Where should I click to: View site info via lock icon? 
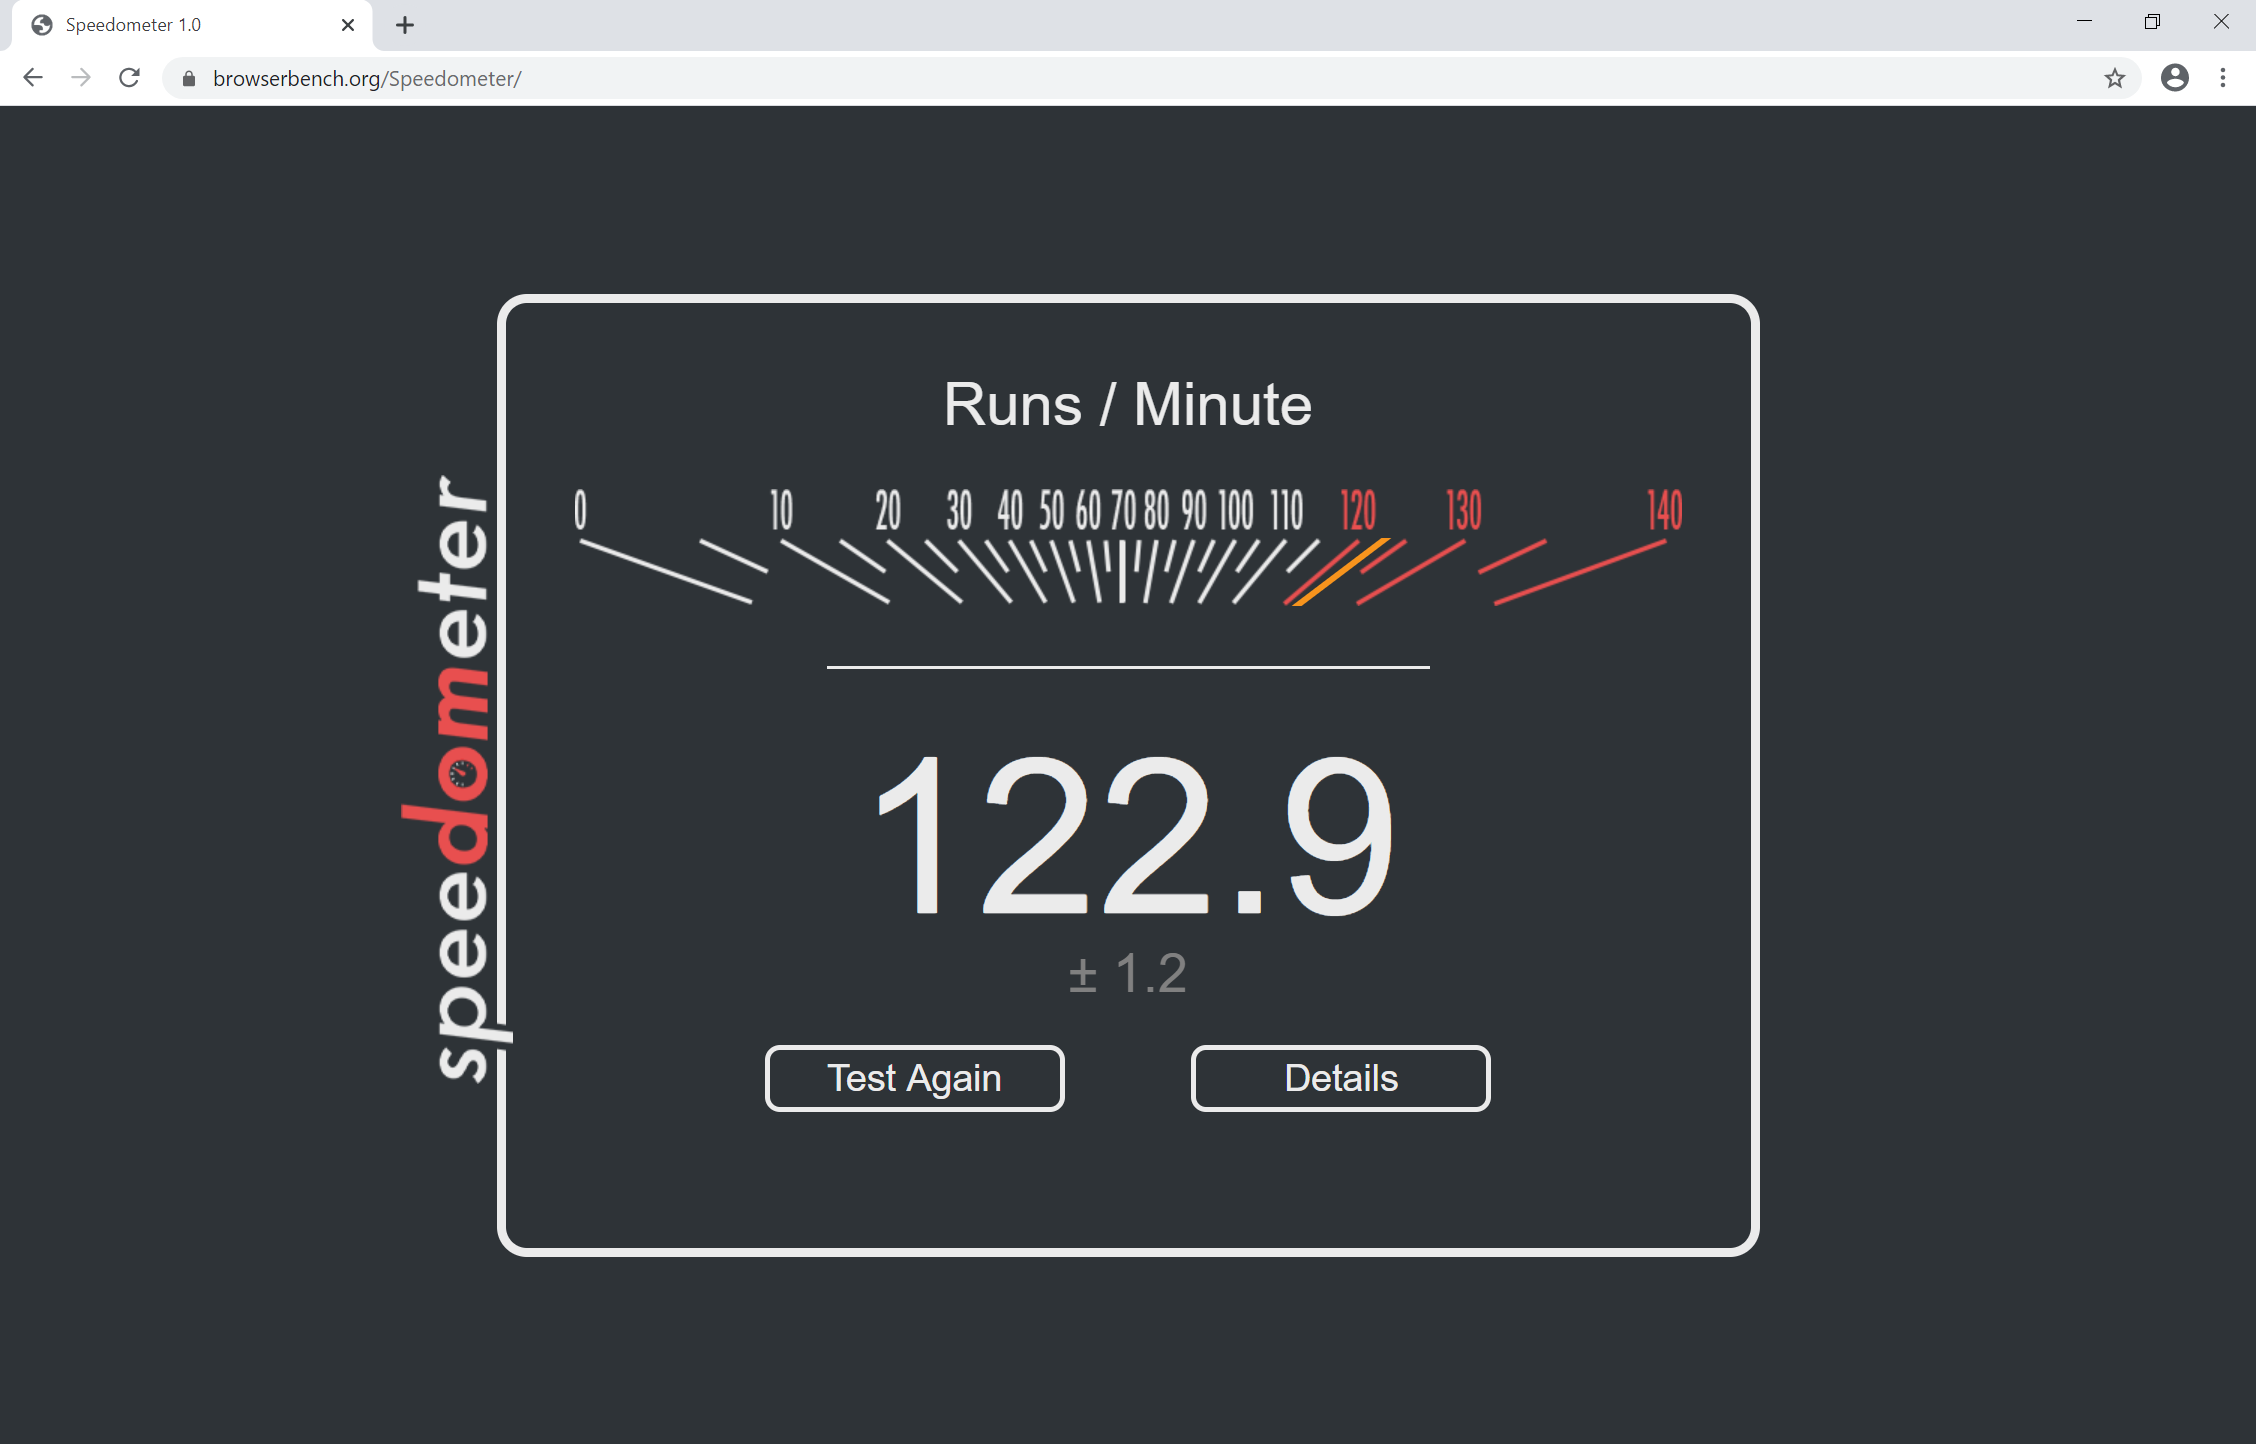click(x=188, y=78)
